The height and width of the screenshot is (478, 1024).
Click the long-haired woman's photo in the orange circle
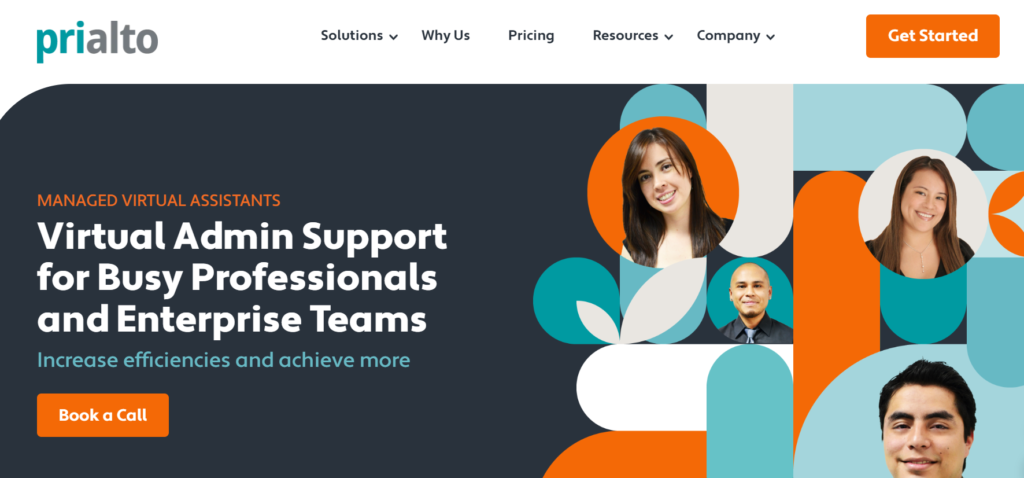(666, 195)
